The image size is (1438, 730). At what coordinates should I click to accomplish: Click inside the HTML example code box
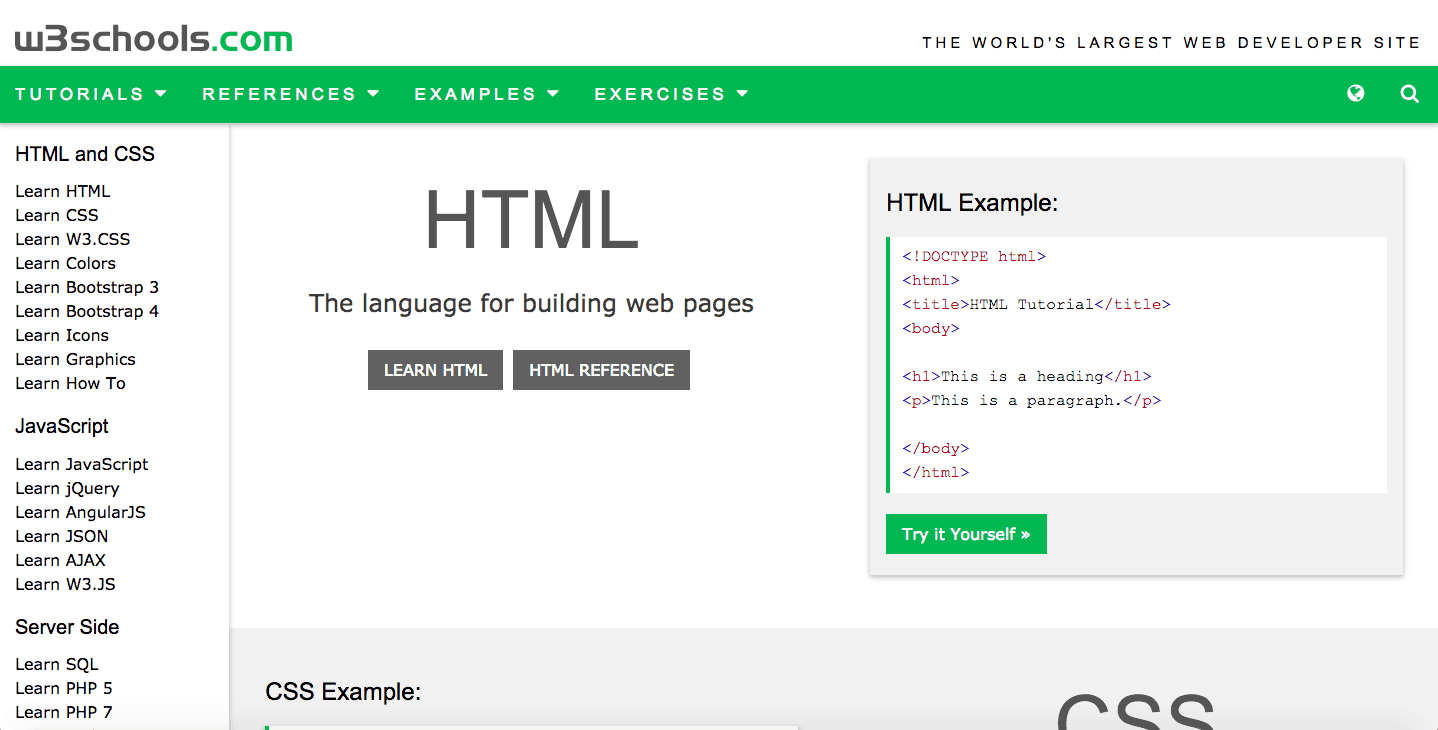(x=1137, y=365)
